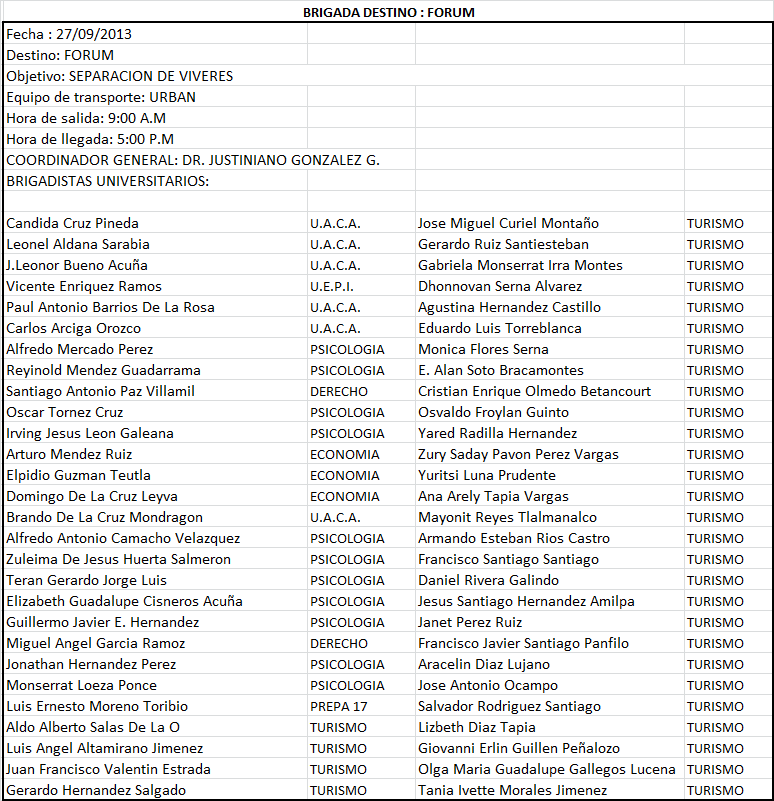Click the 'Objetivo: SEPARACION DE VIVERES' cell
This screenshot has height=801, width=774.
(120, 76)
